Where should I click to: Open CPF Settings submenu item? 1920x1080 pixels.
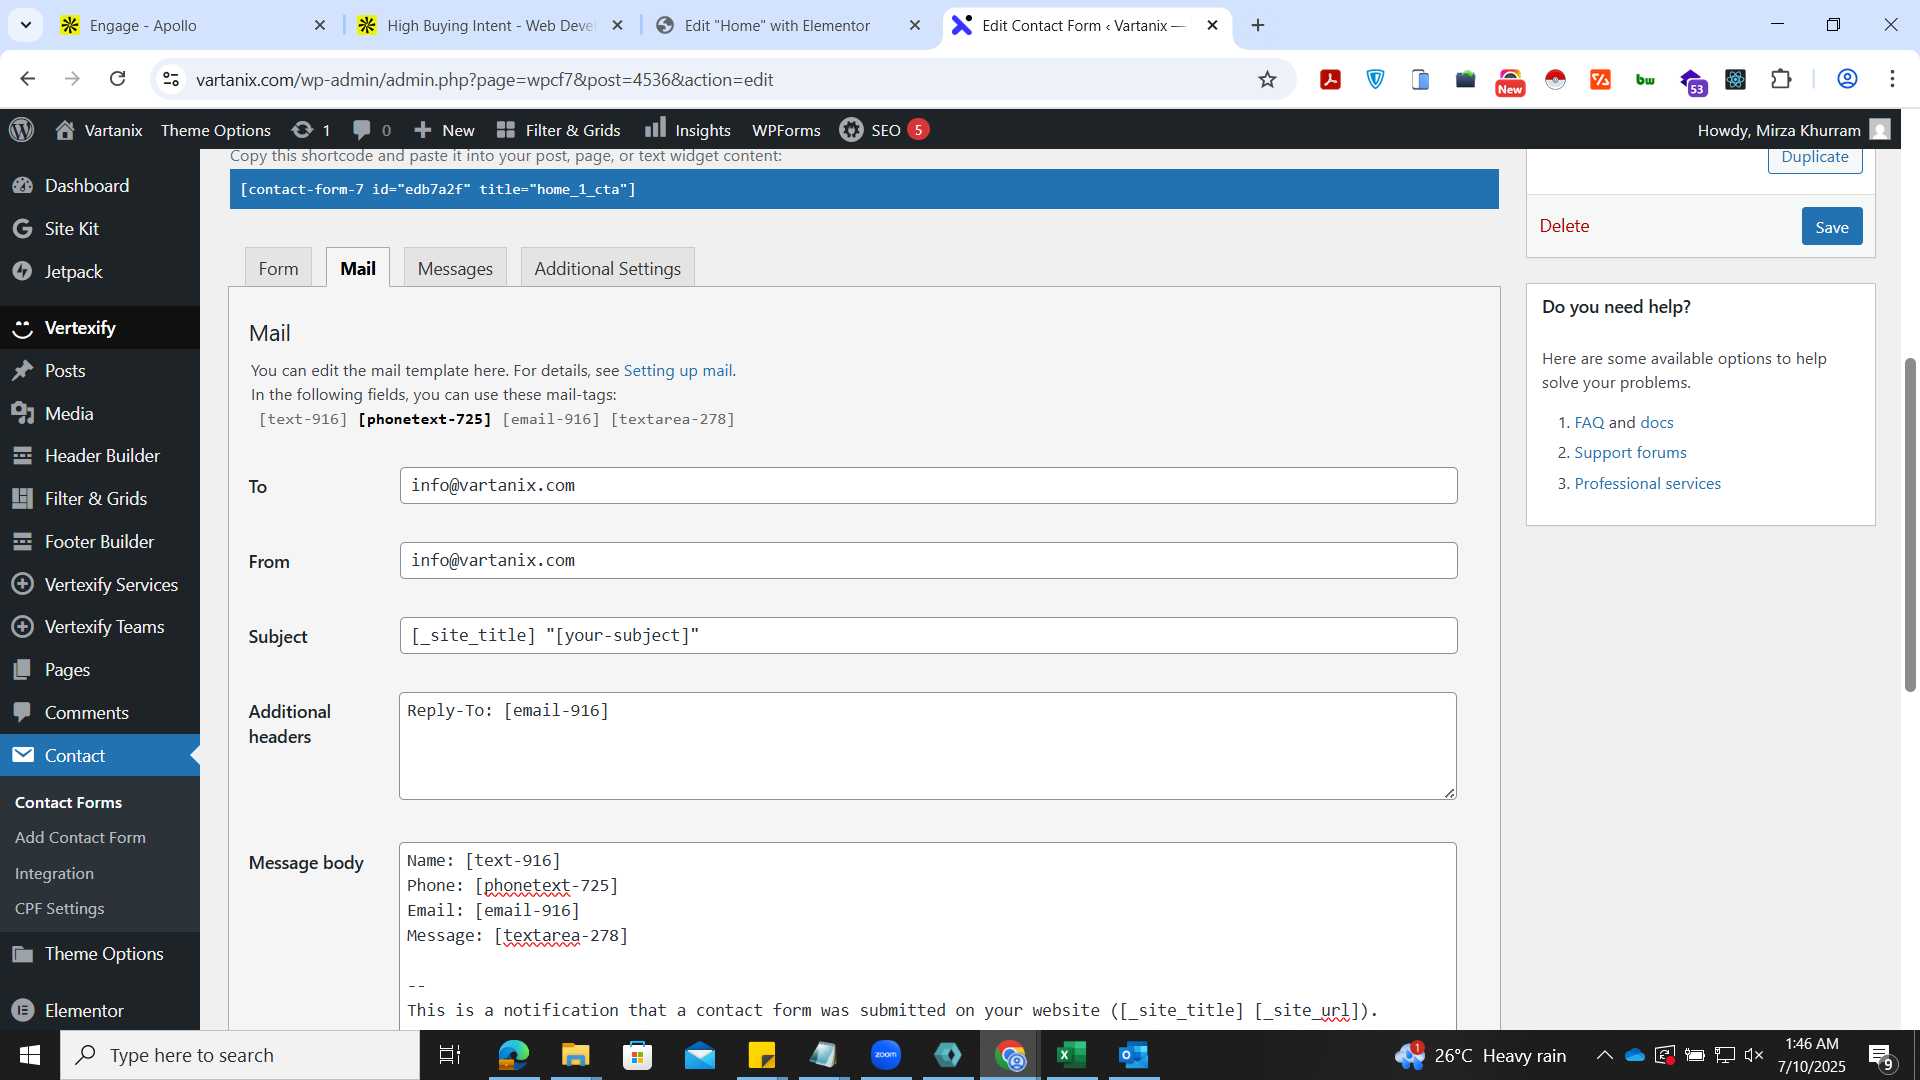click(59, 908)
